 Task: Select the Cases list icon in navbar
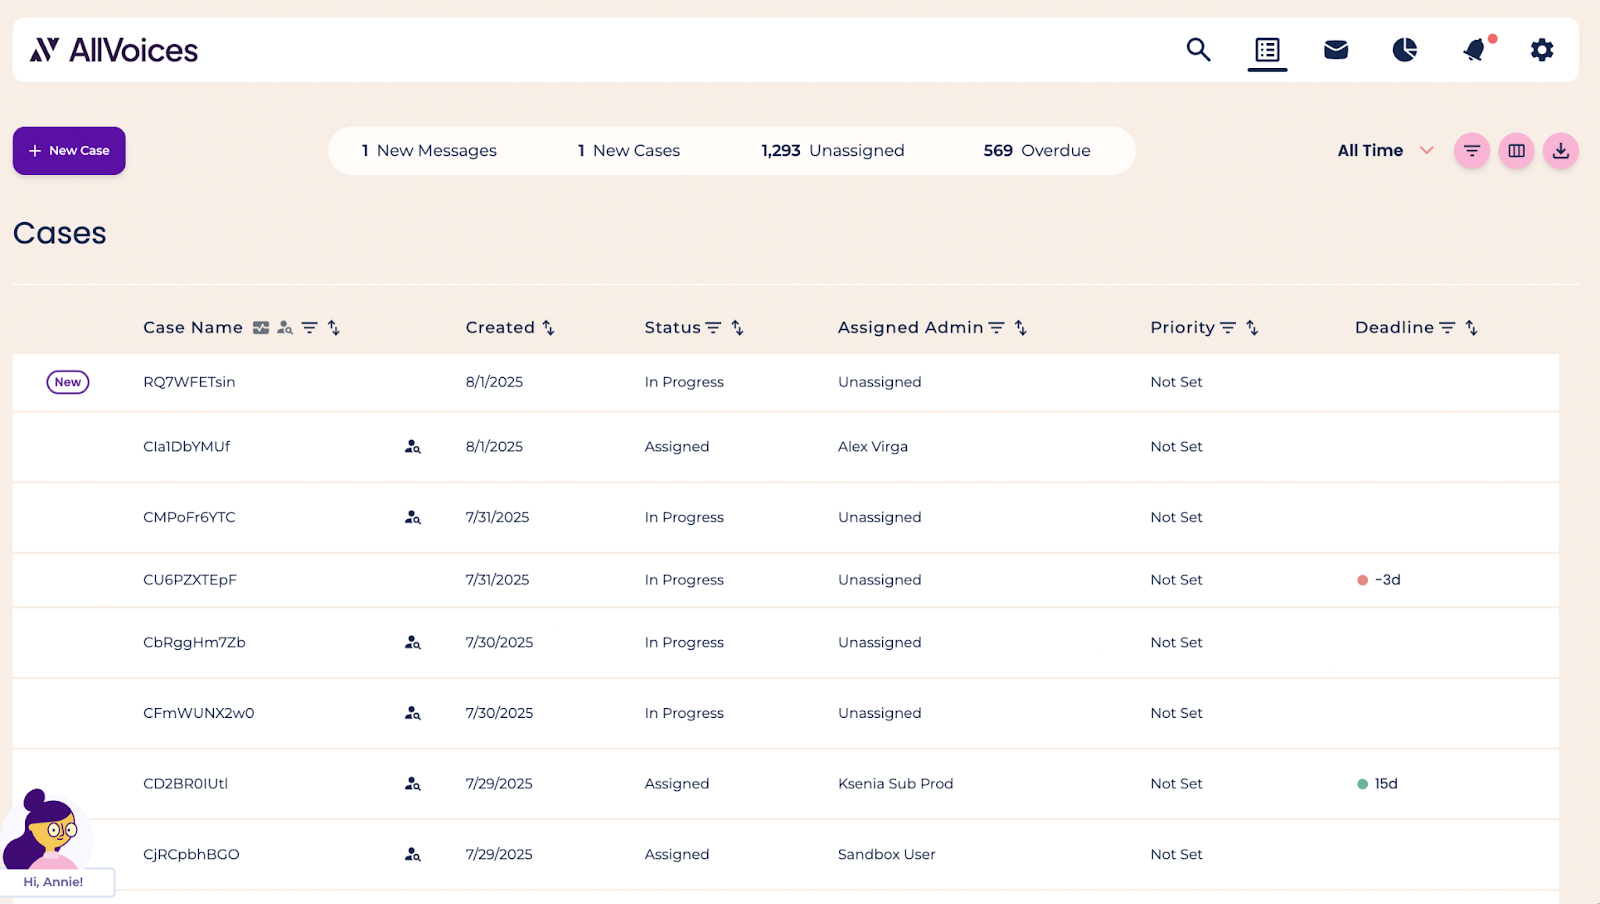pyautogui.click(x=1267, y=49)
